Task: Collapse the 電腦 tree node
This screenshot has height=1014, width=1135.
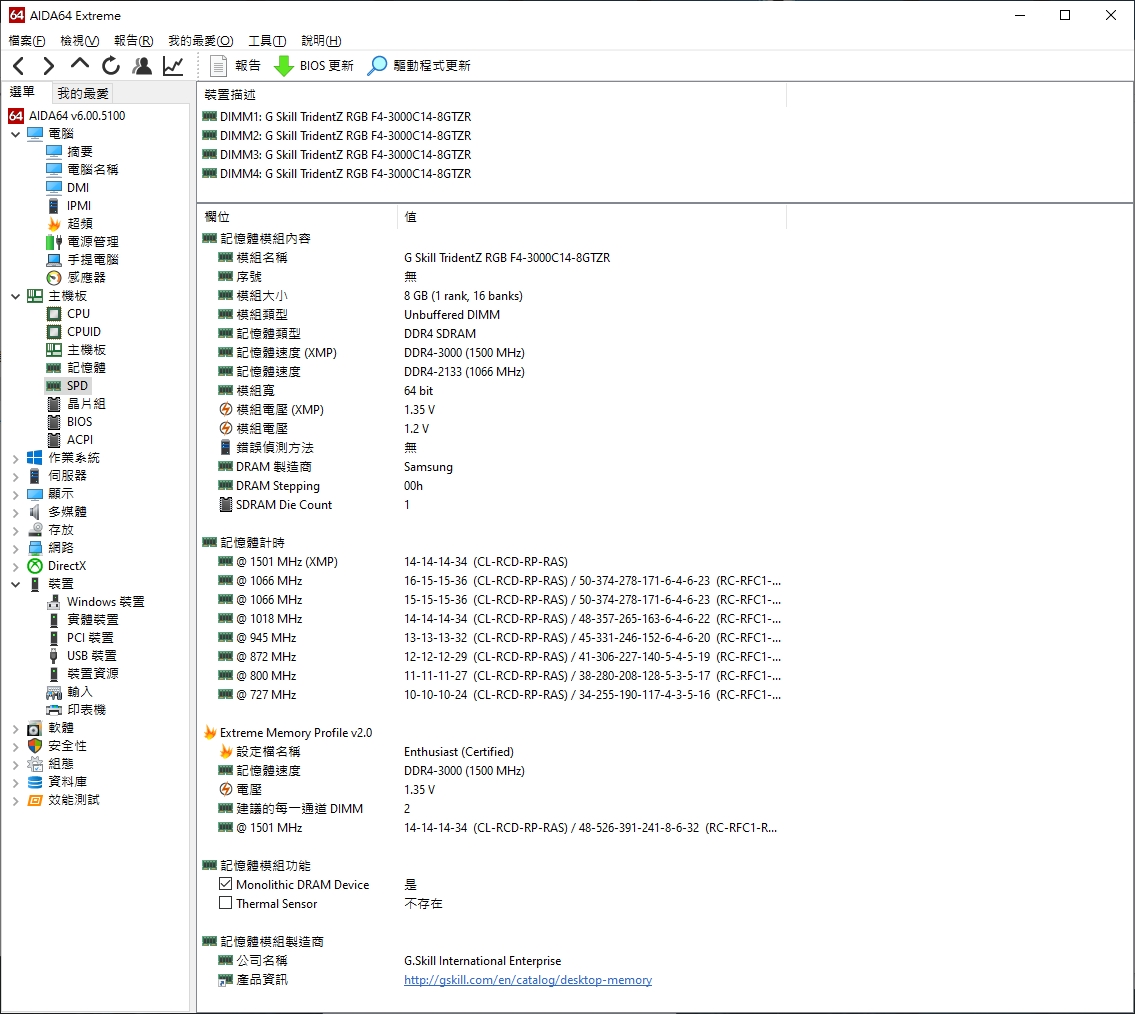Action: (x=15, y=134)
